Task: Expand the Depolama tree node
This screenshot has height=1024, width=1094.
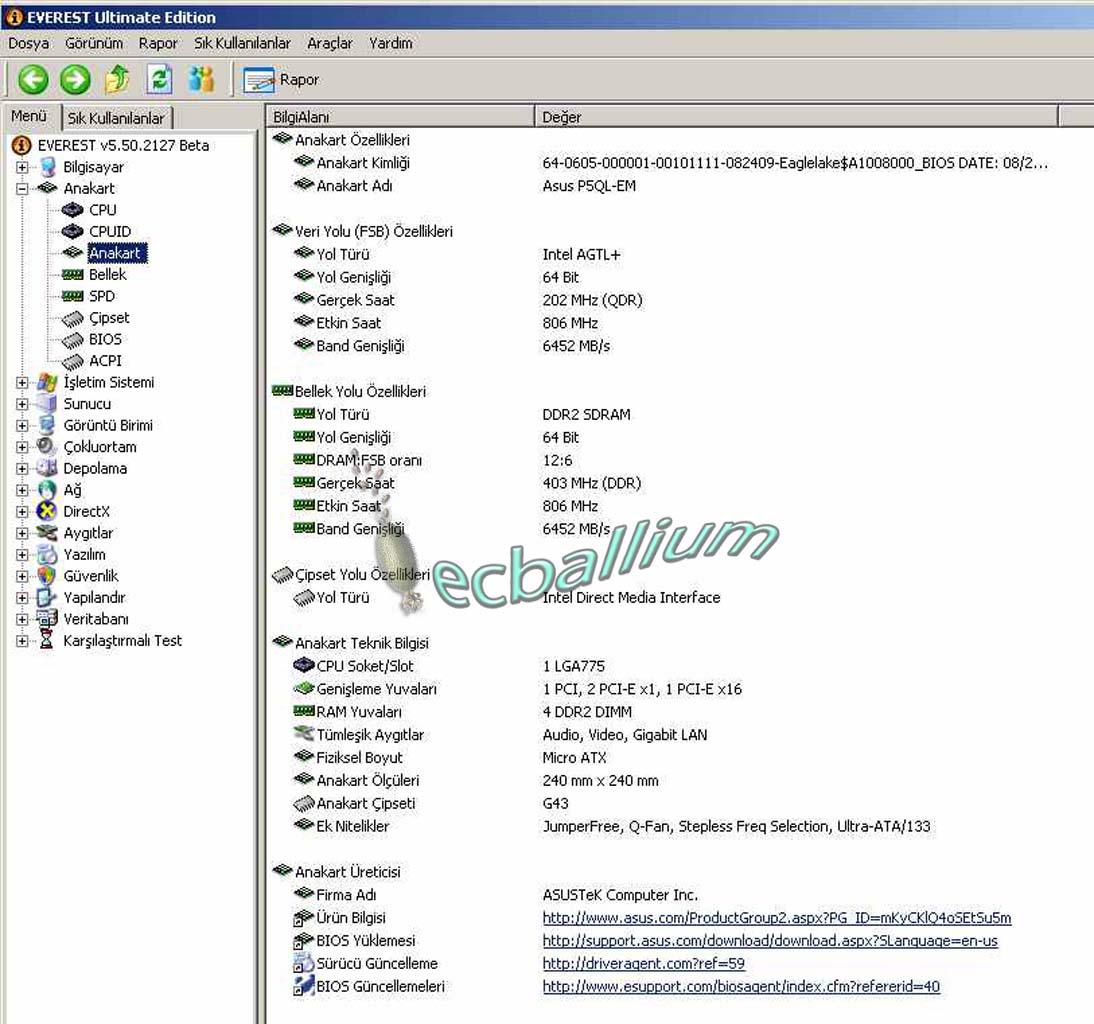Action: pyautogui.click(x=22, y=469)
